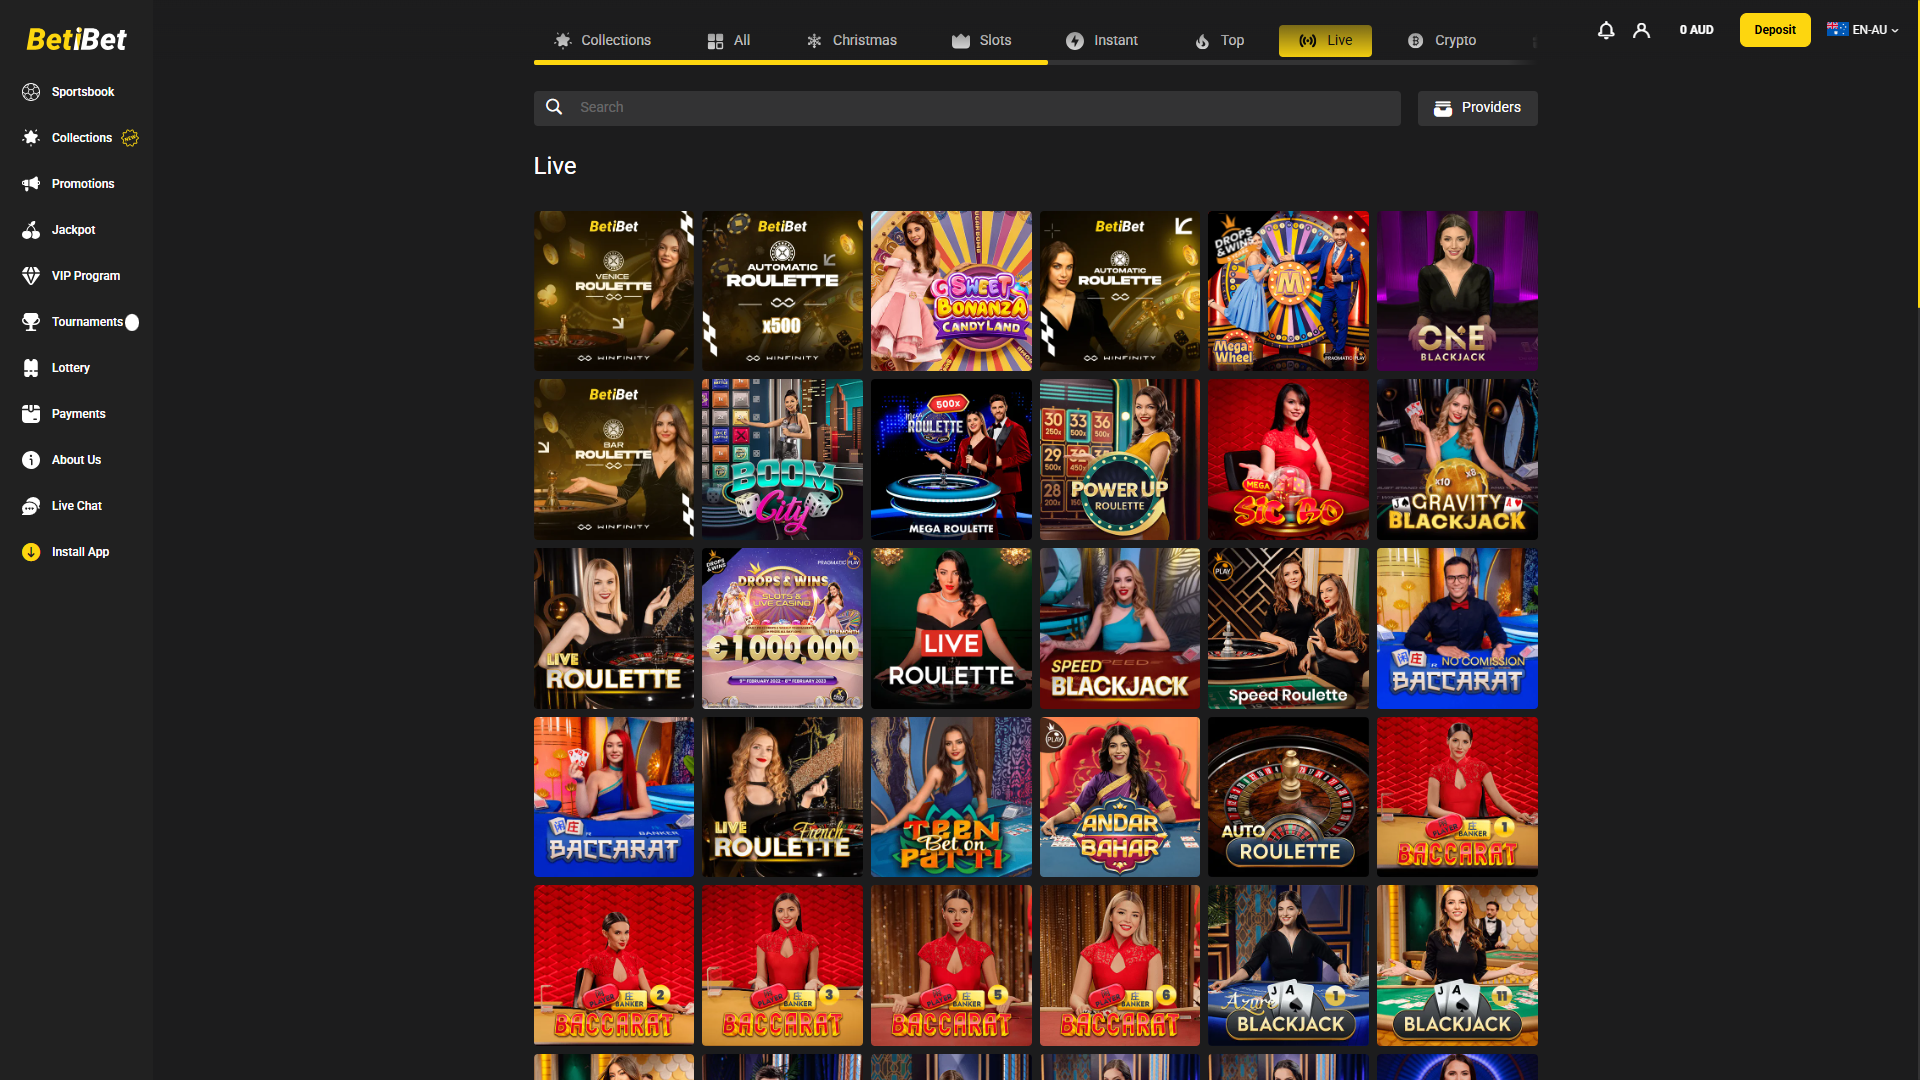Click the search magnifier icon
This screenshot has width=1920, height=1080.
coord(554,107)
